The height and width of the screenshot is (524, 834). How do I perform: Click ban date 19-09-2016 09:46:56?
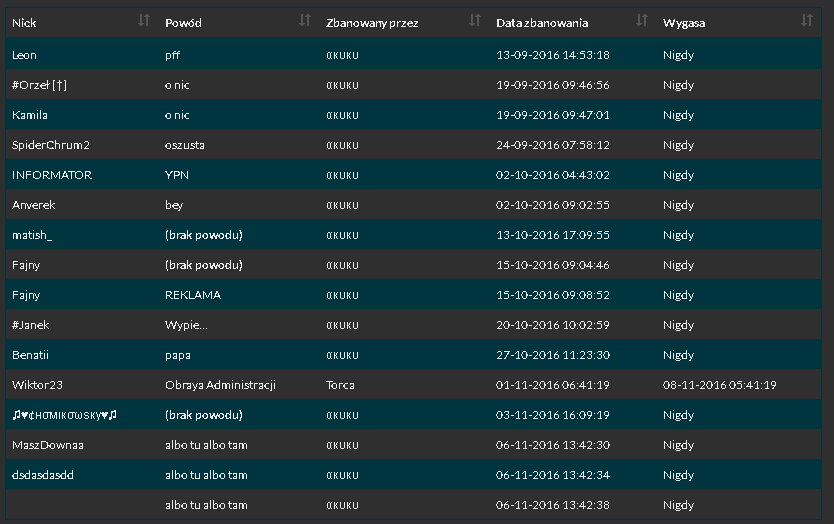coord(553,85)
